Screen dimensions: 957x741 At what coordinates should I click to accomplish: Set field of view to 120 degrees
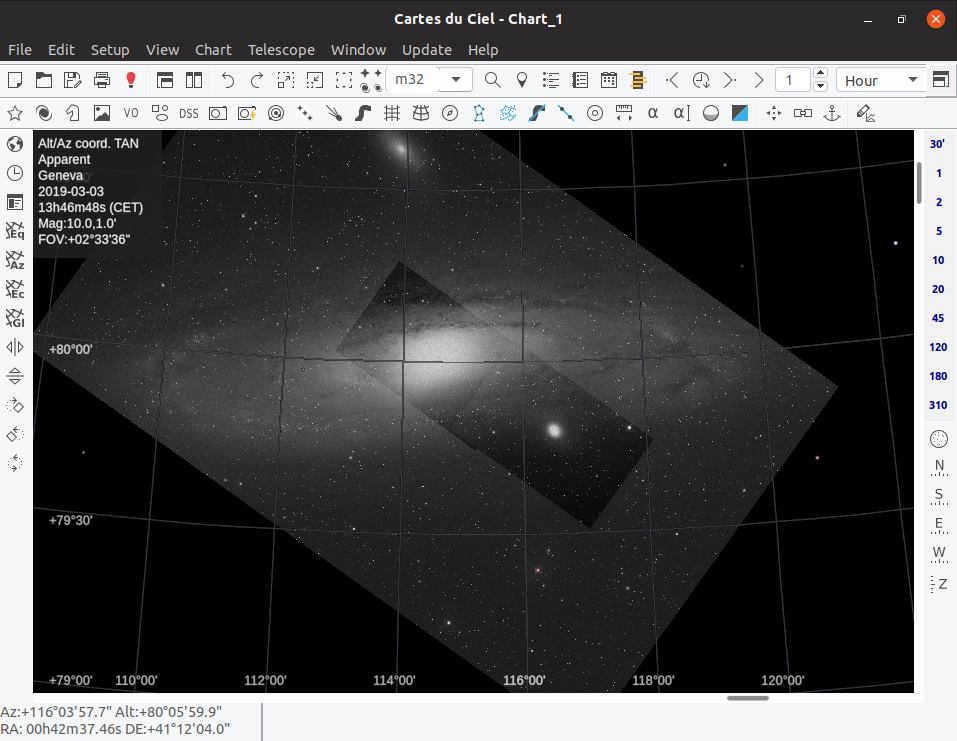[938, 347]
